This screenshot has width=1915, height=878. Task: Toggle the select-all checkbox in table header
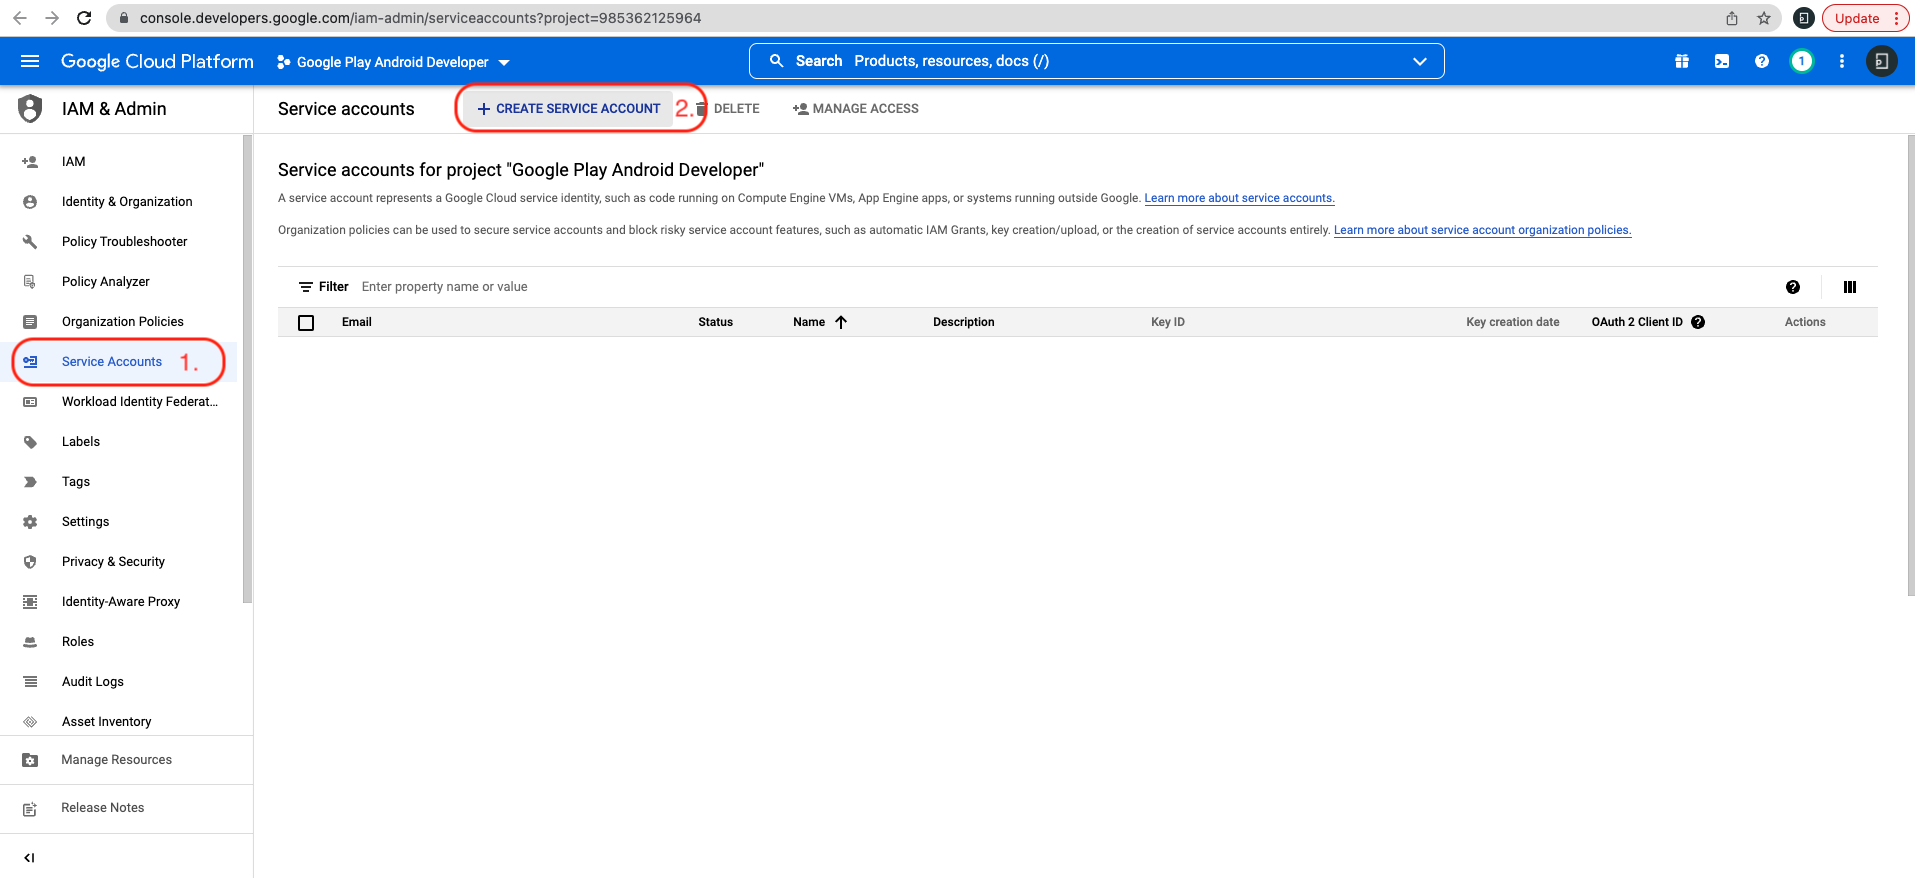pyautogui.click(x=306, y=322)
